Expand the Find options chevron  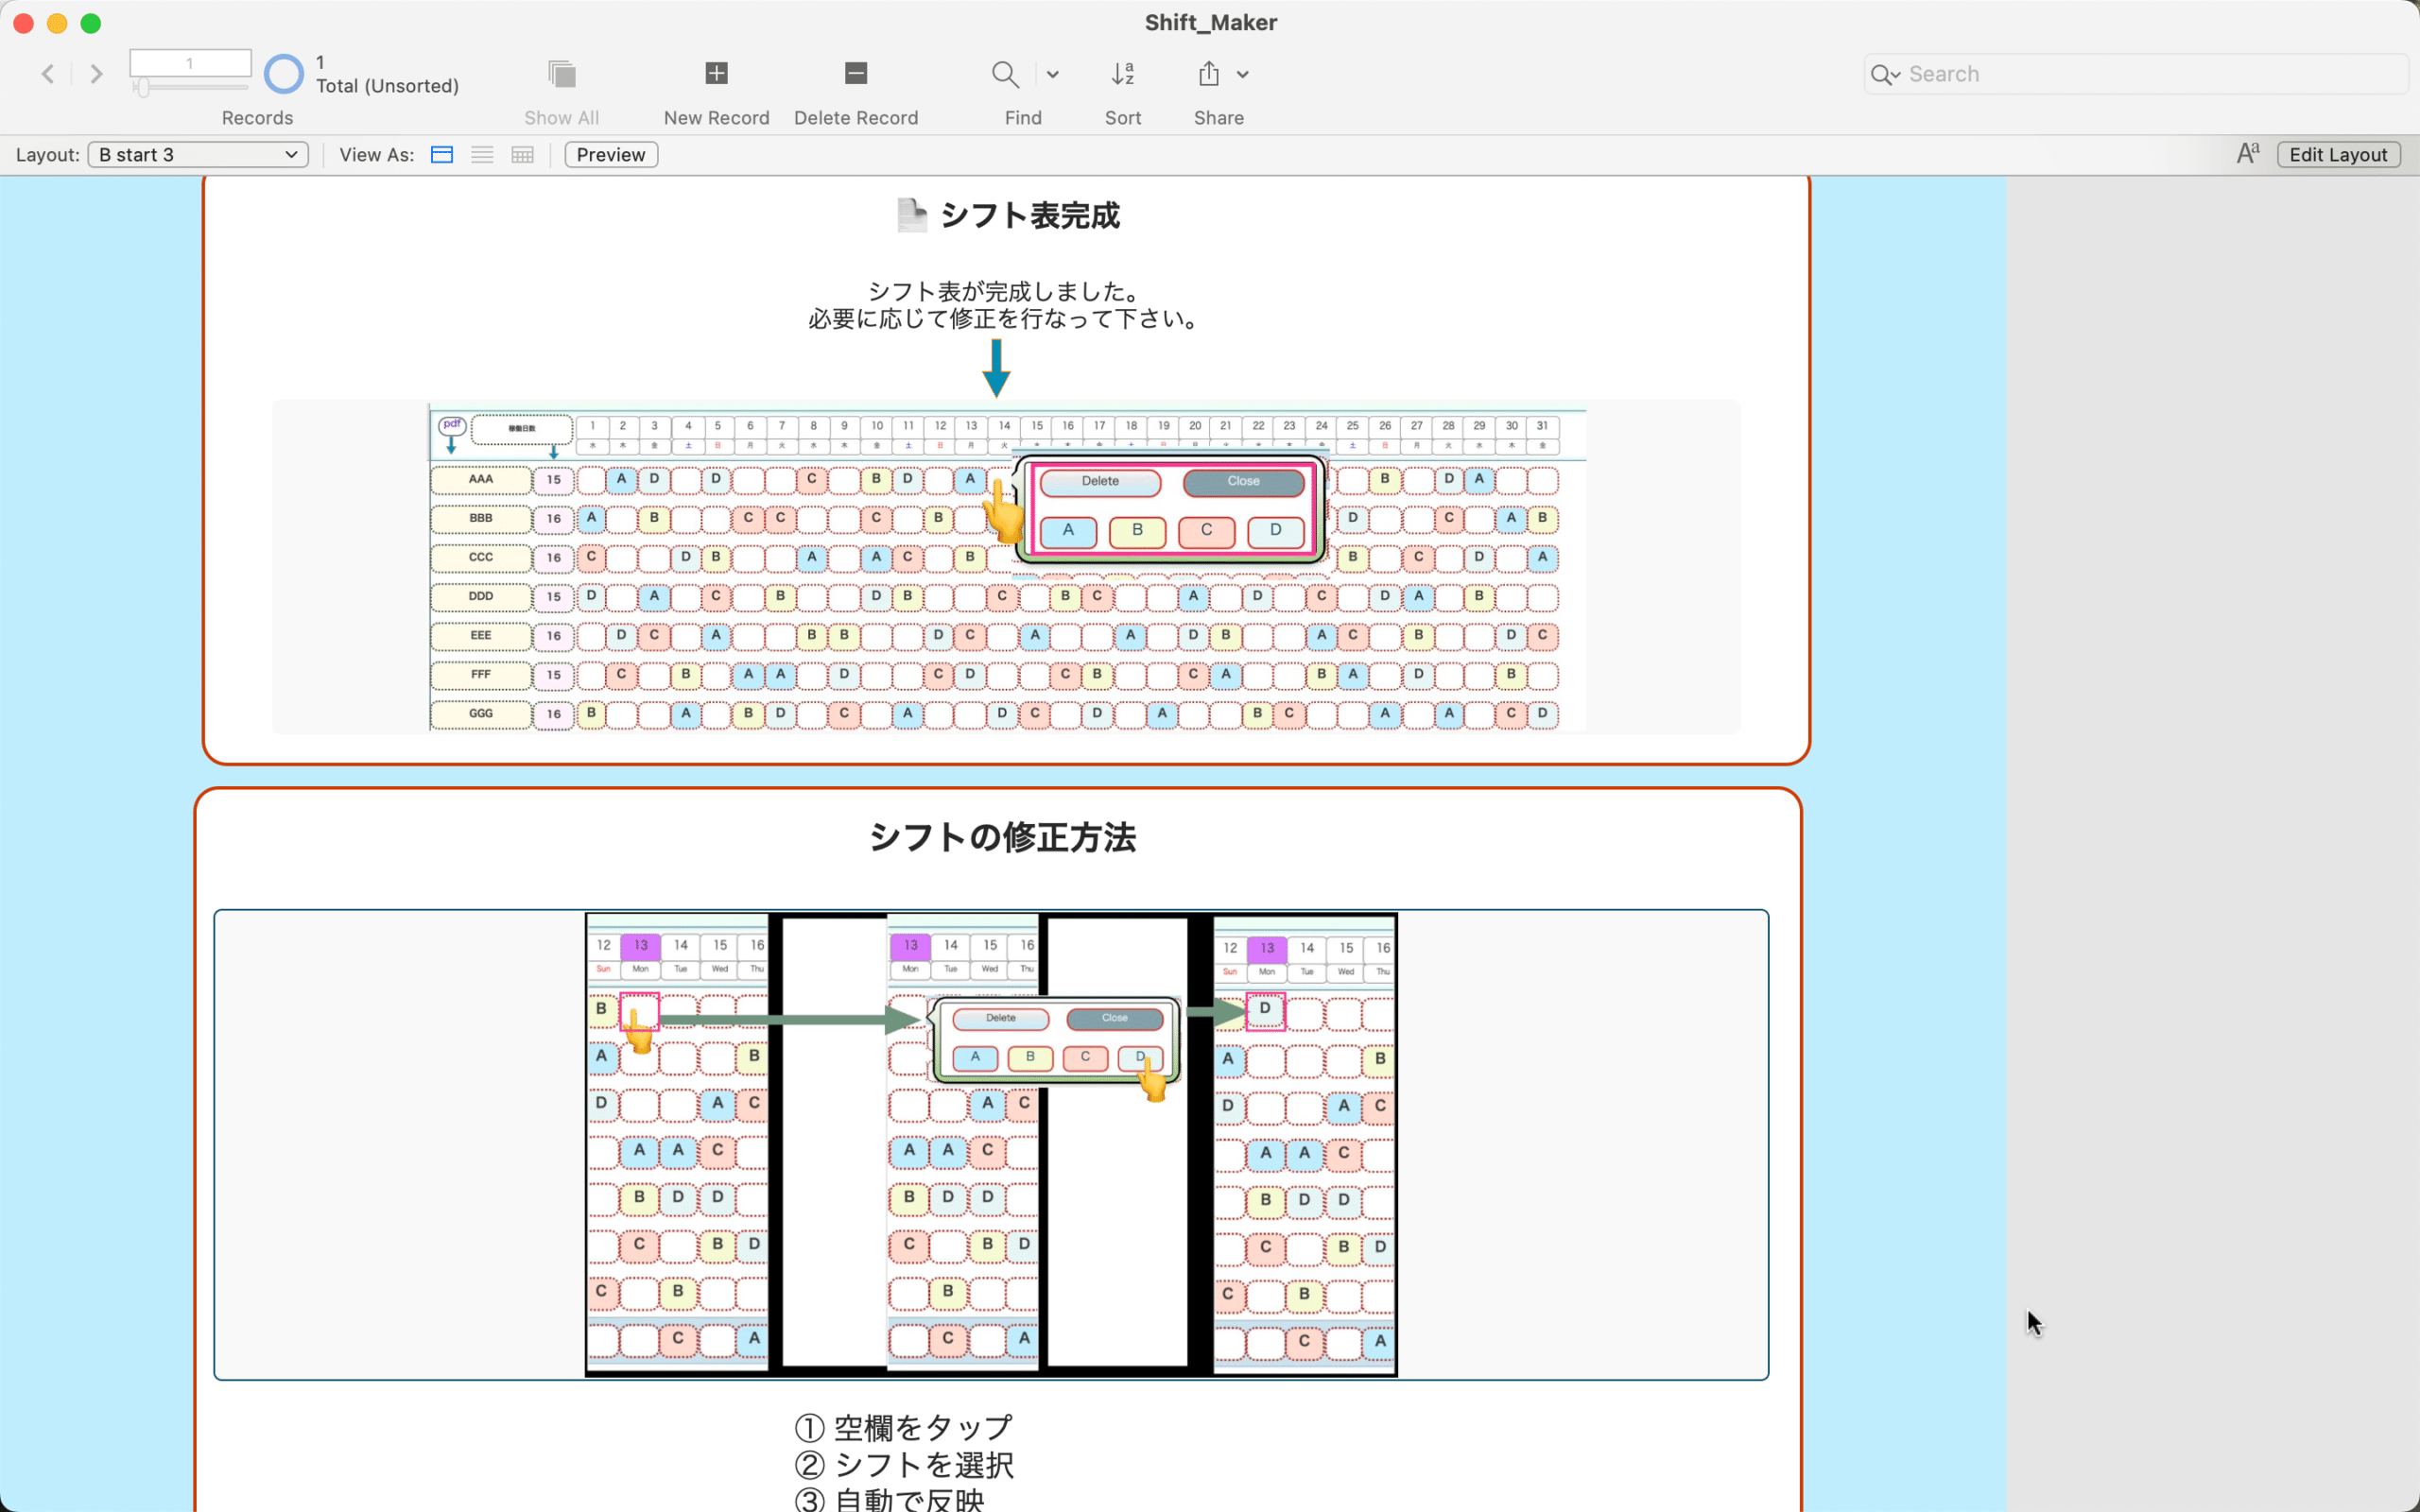[1053, 74]
